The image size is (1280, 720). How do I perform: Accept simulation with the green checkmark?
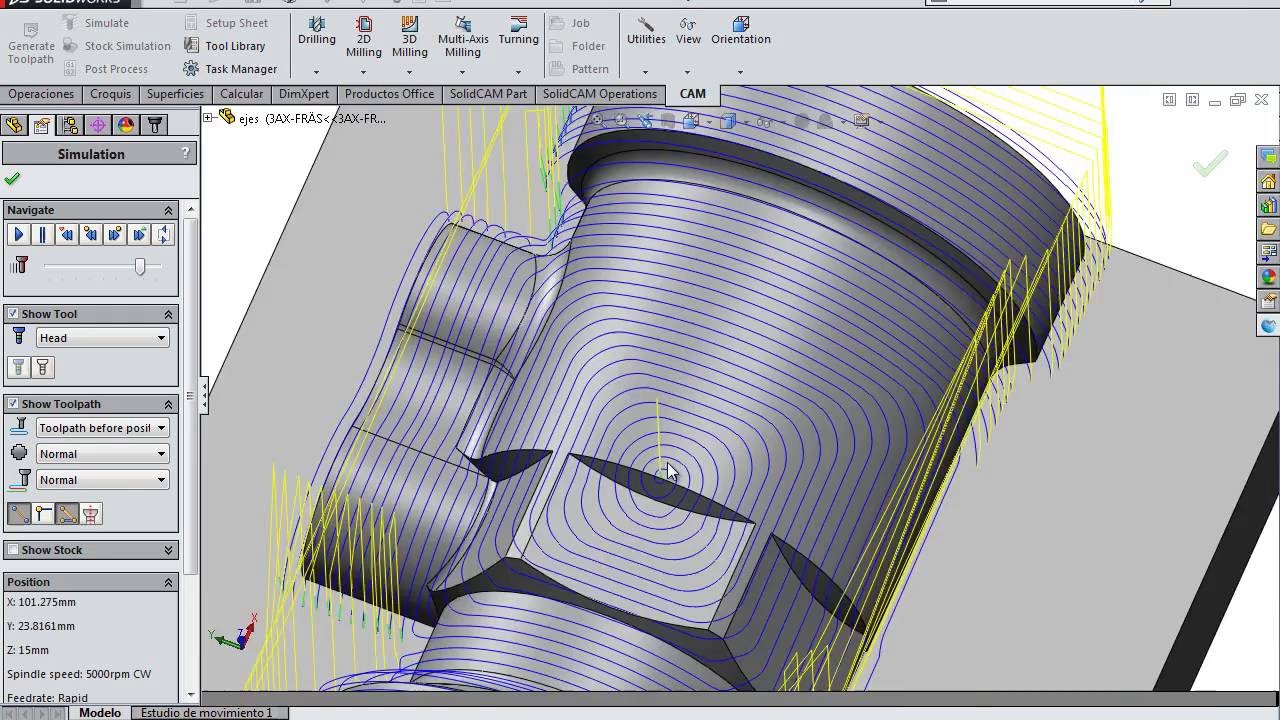[x=12, y=179]
